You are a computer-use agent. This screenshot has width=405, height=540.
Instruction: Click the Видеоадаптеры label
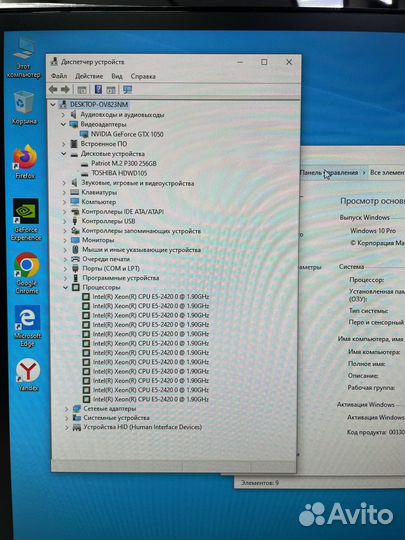tap(103, 124)
